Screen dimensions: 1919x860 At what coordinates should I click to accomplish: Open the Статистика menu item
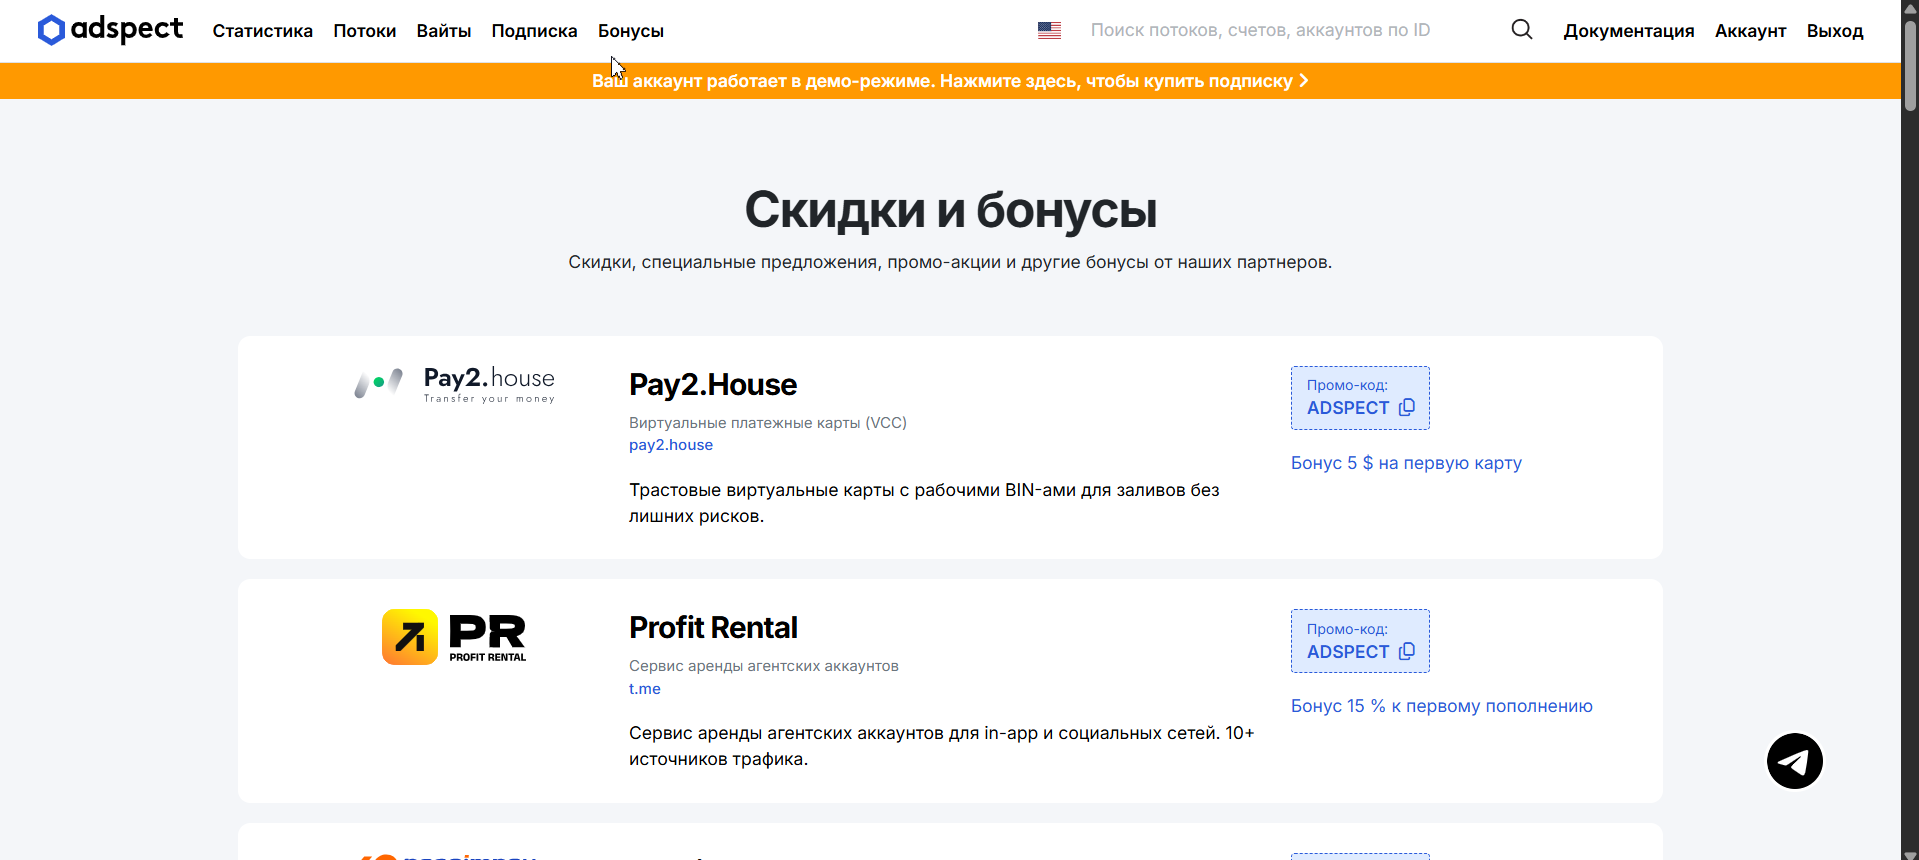tap(262, 31)
